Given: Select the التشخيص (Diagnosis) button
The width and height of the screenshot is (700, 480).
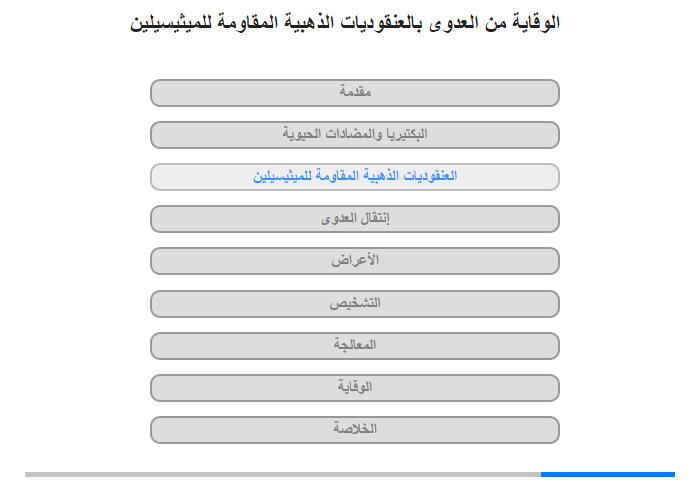Looking at the screenshot, I should click(x=354, y=304).
